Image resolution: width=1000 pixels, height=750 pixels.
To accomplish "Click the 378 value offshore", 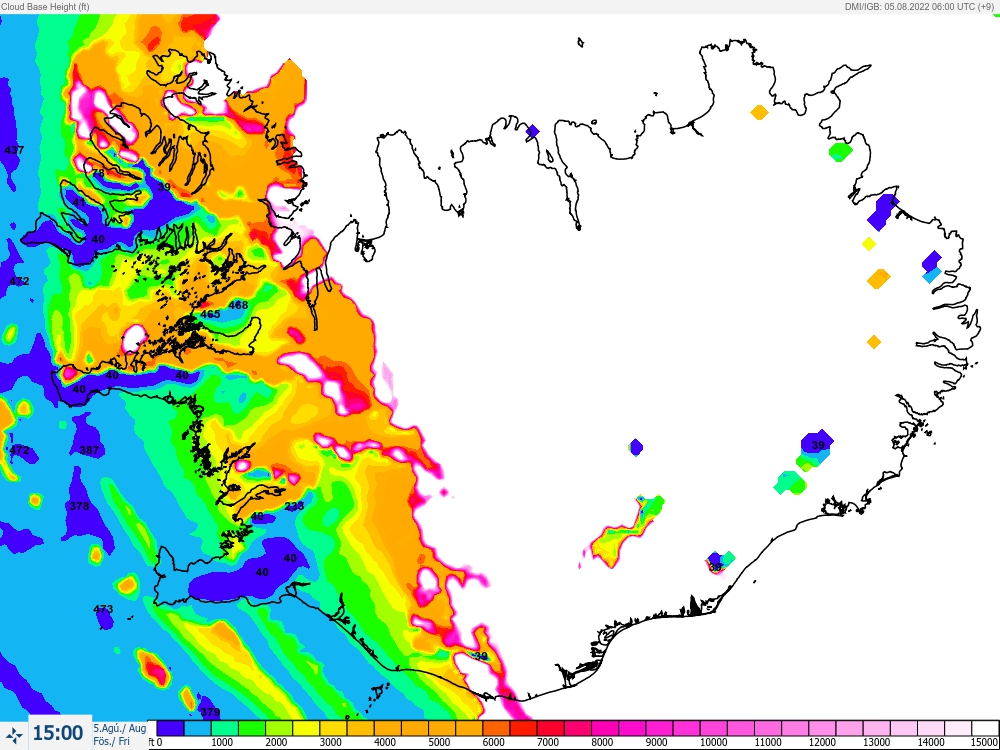I will pyautogui.click(x=79, y=506).
